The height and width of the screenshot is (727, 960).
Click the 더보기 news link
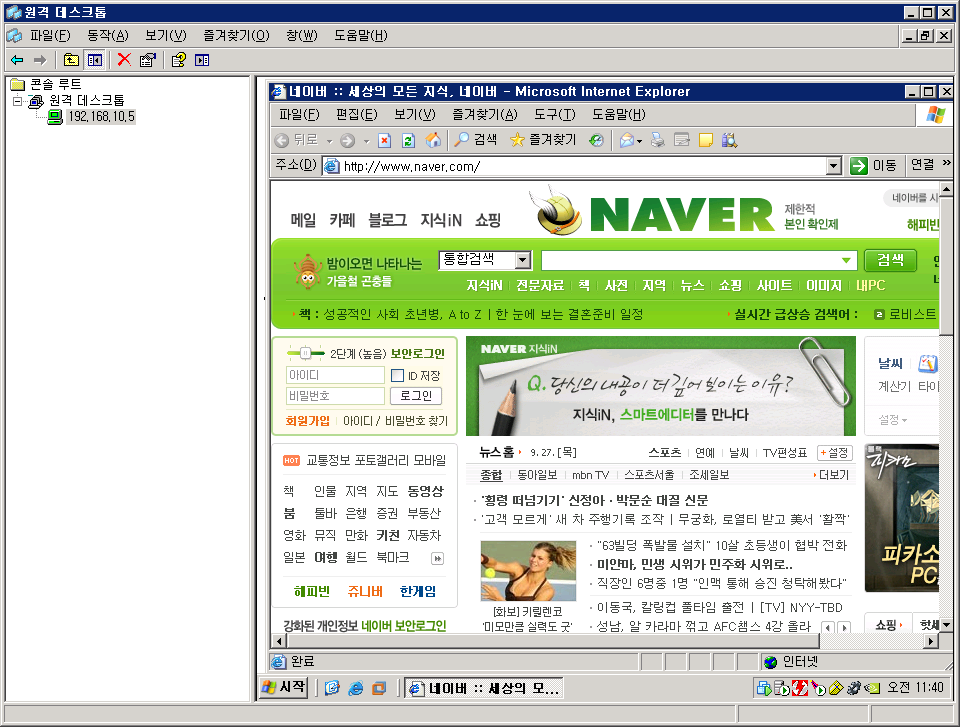pyautogui.click(x=832, y=475)
